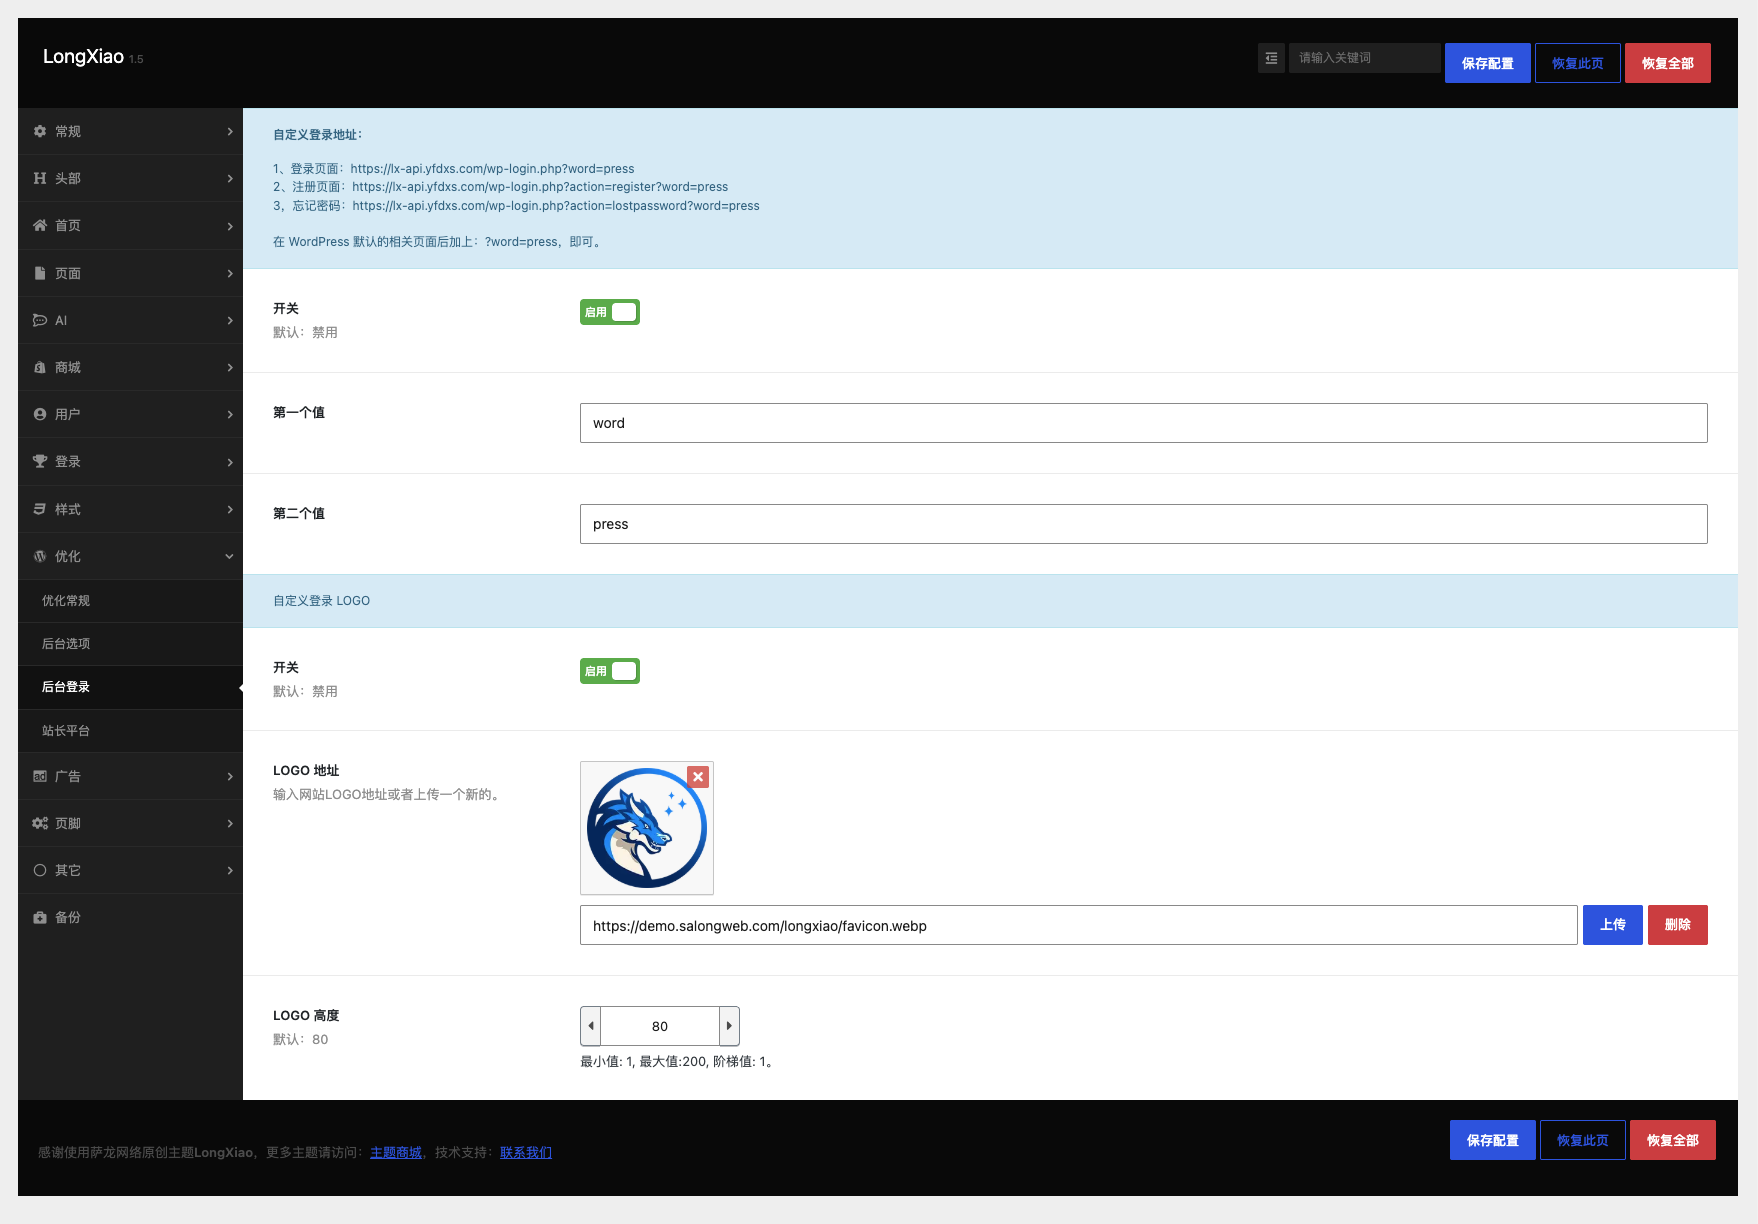This screenshot has width=1758, height=1224.
Task: Expand the 常规 section chevron
Action: tap(230, 131)
